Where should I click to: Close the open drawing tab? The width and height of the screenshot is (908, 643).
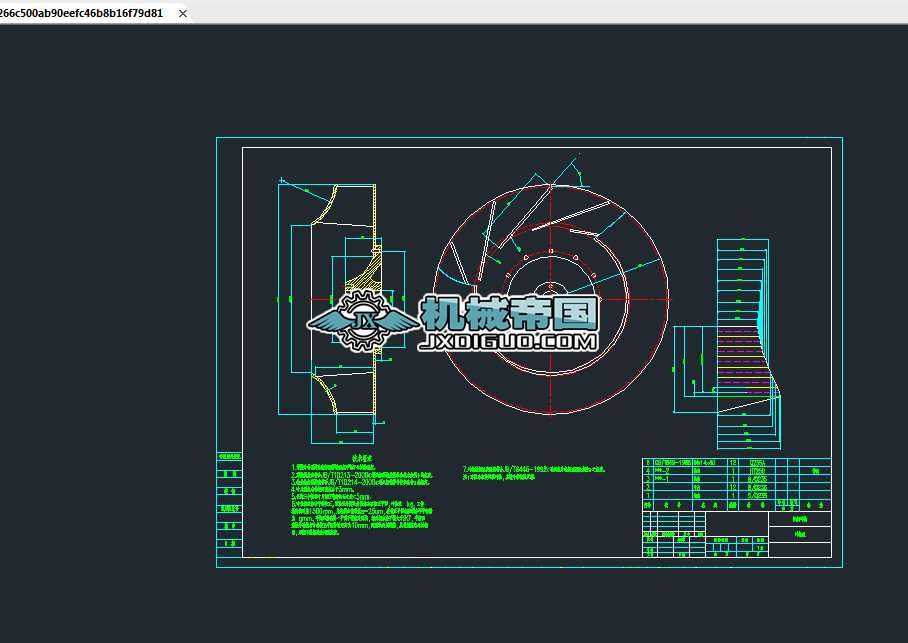tap(181, 13)
